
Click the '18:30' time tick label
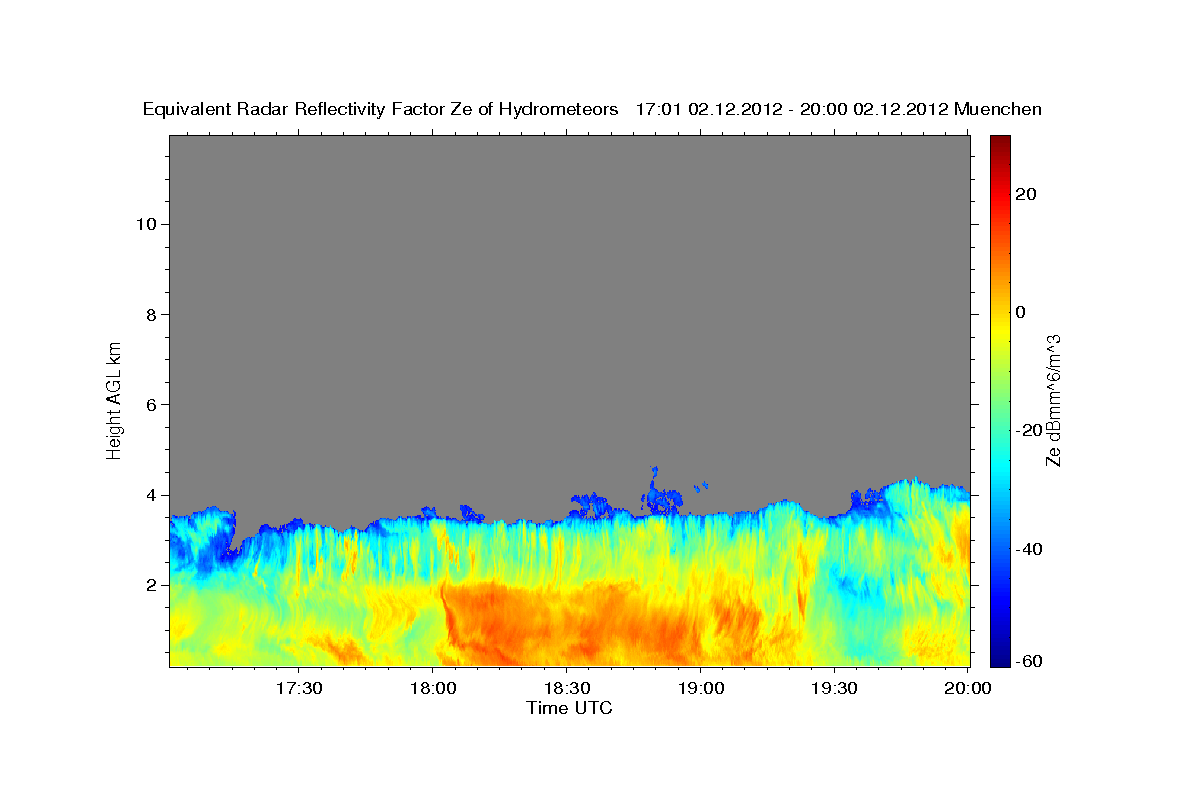pos(566,689)
